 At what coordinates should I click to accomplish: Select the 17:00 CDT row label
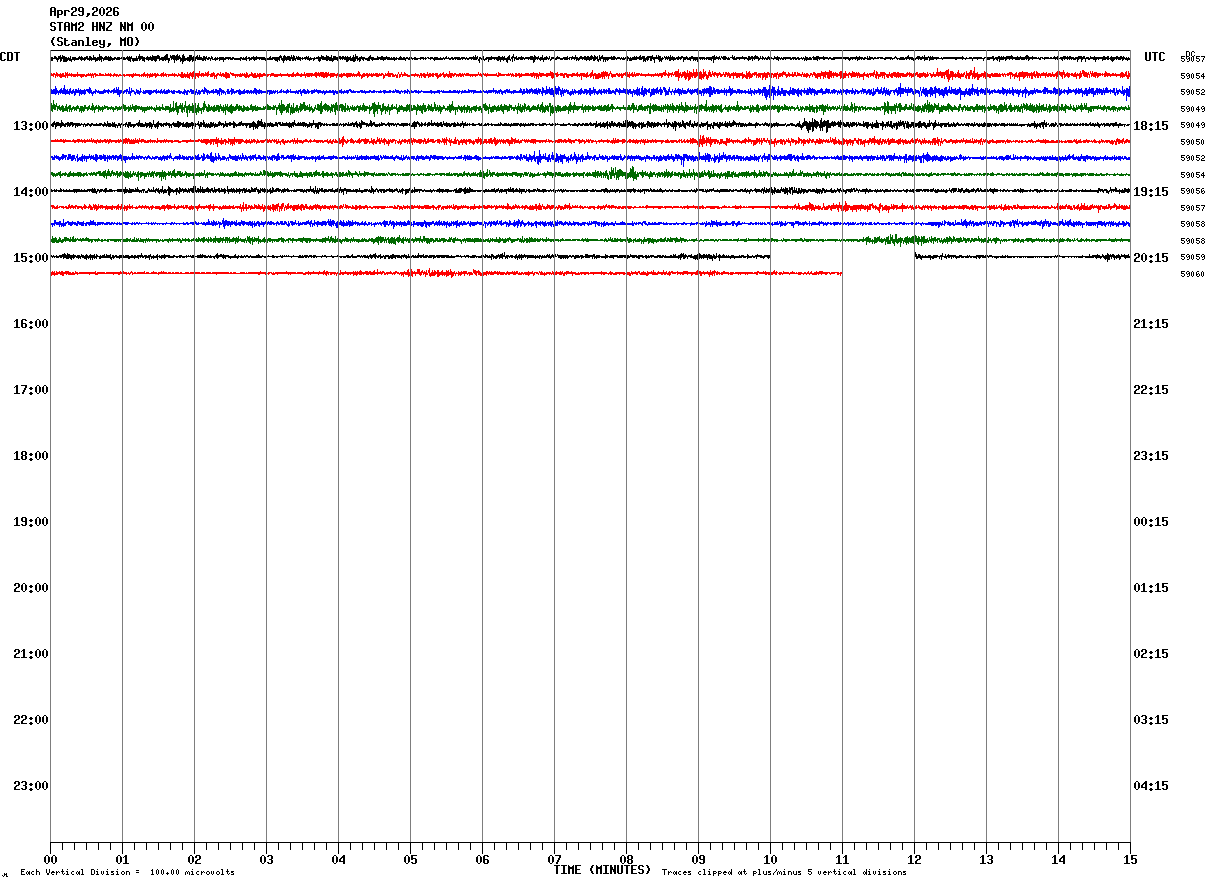click(x=31, y=390)
